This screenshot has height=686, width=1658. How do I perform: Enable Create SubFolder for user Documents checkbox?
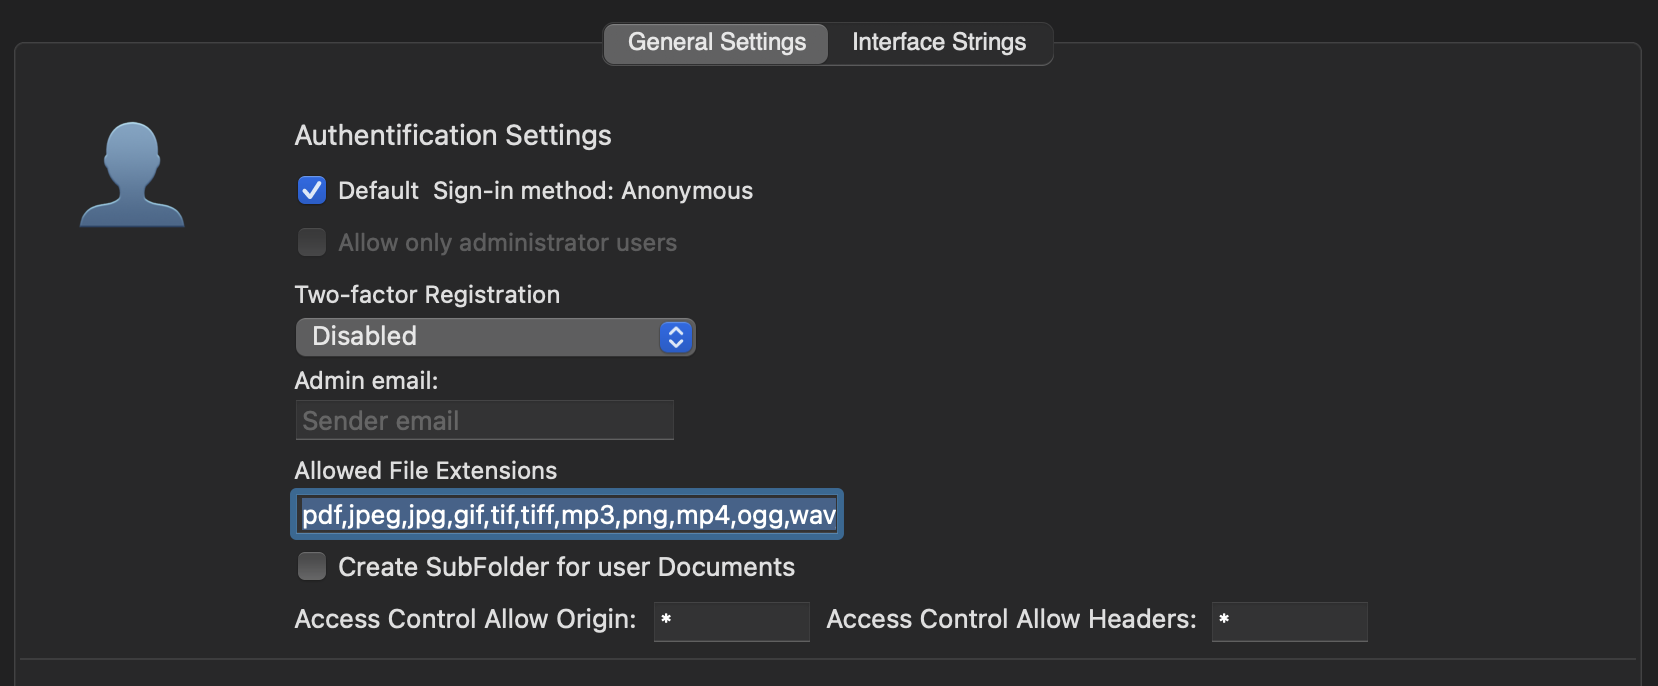click(312, 567)
